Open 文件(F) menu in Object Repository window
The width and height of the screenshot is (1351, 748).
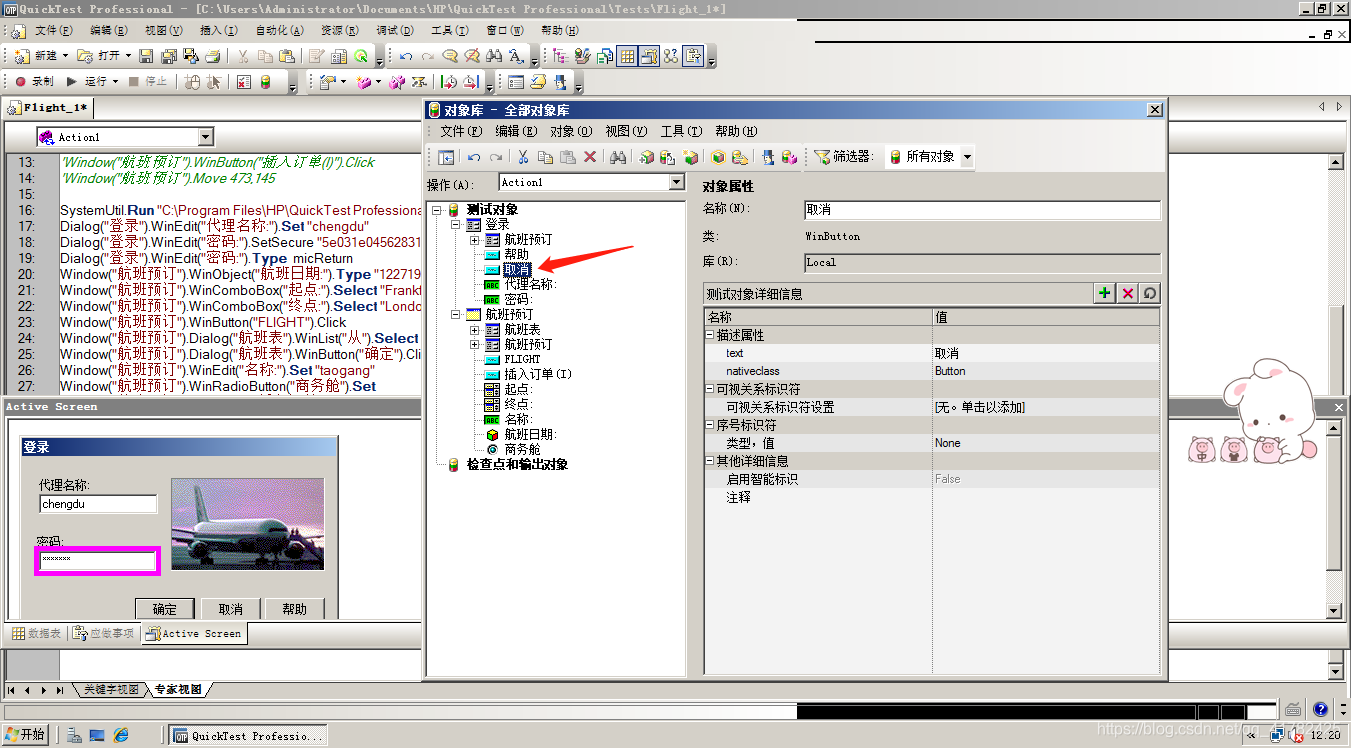[x=461, y=131]
